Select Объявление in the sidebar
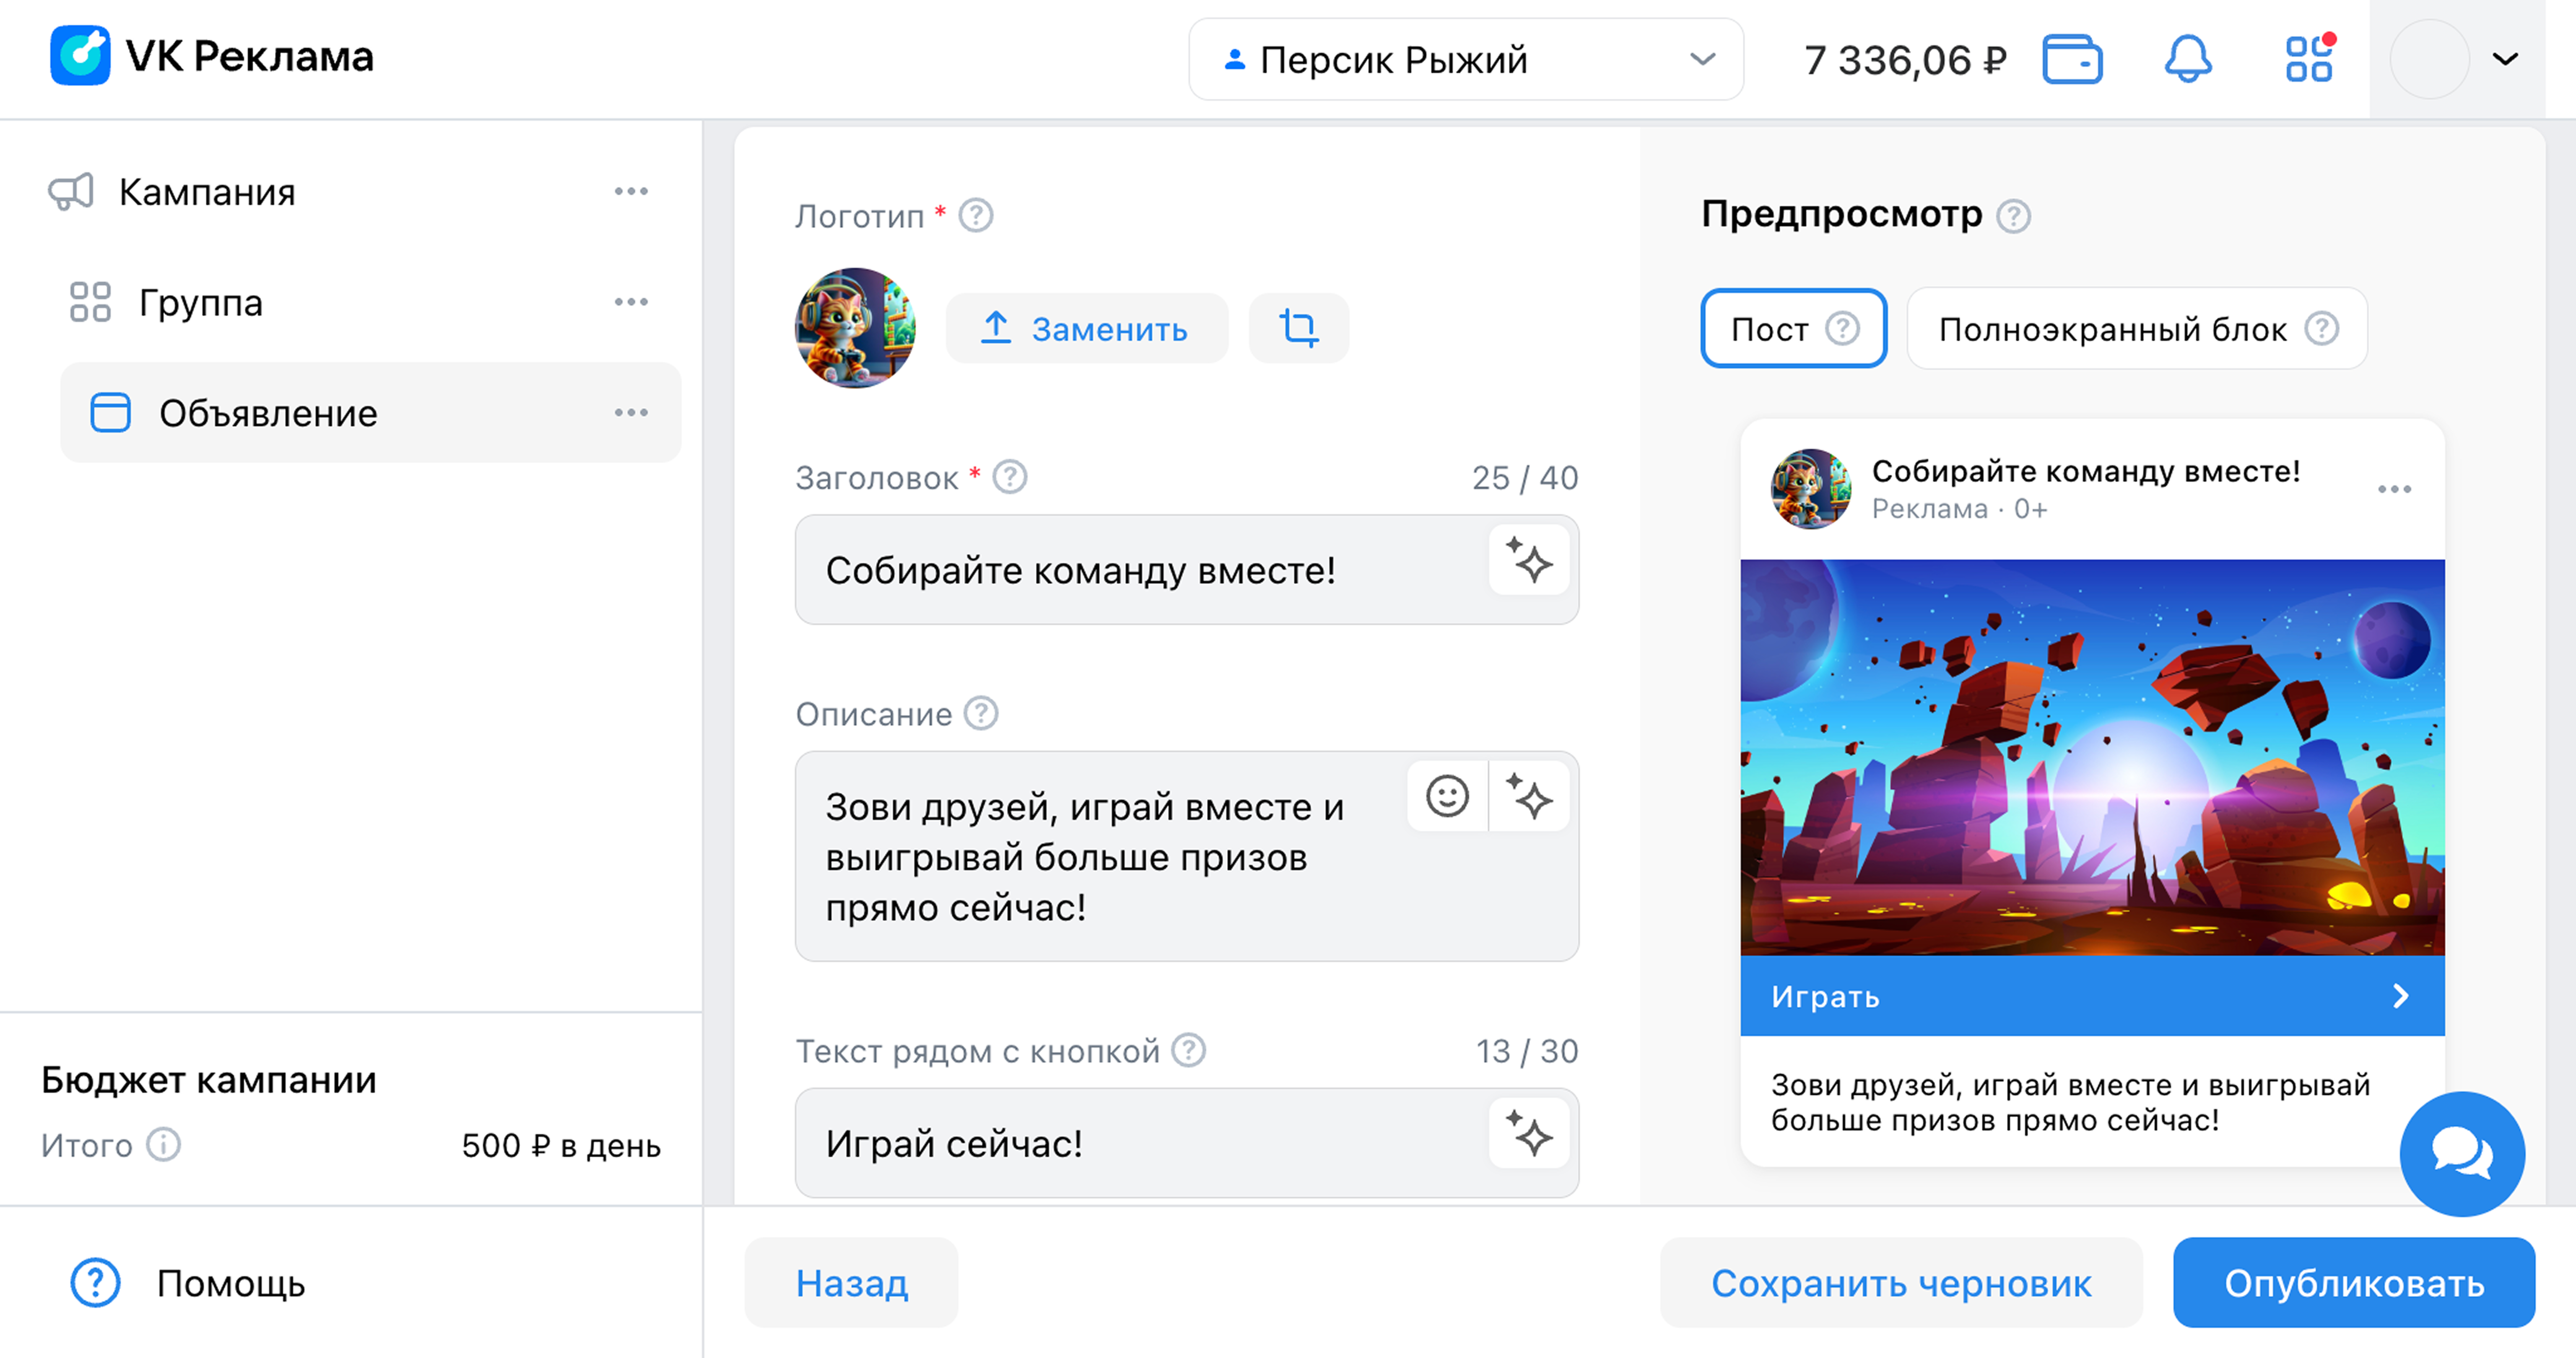 [371, 412]
